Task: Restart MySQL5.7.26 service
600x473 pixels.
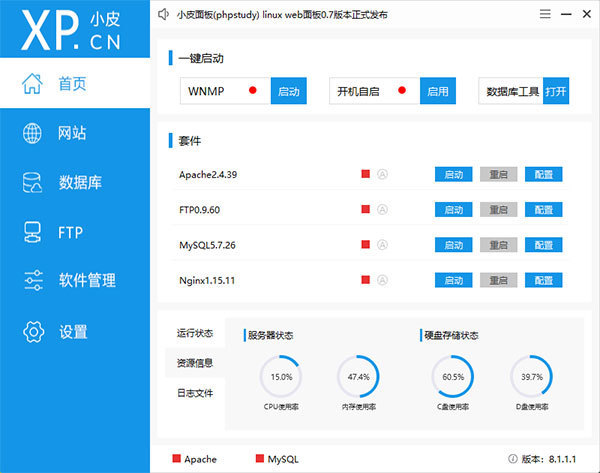Action: coord(499,245)
